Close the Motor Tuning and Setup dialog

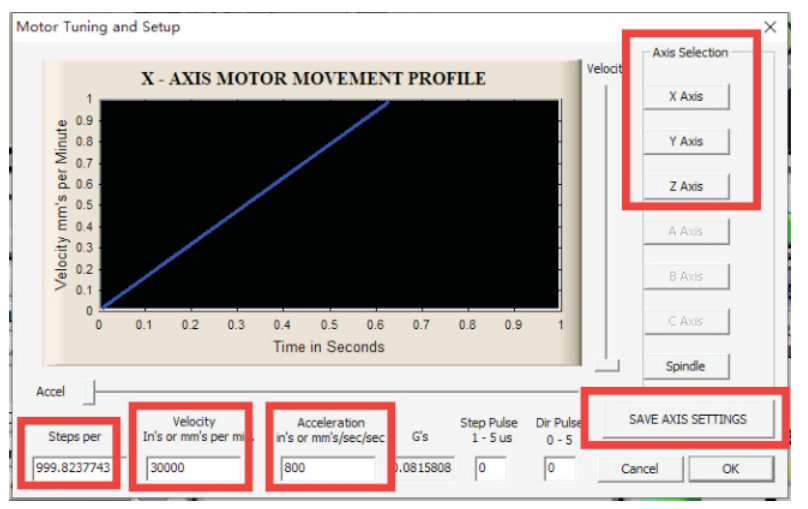pos(770,27)
